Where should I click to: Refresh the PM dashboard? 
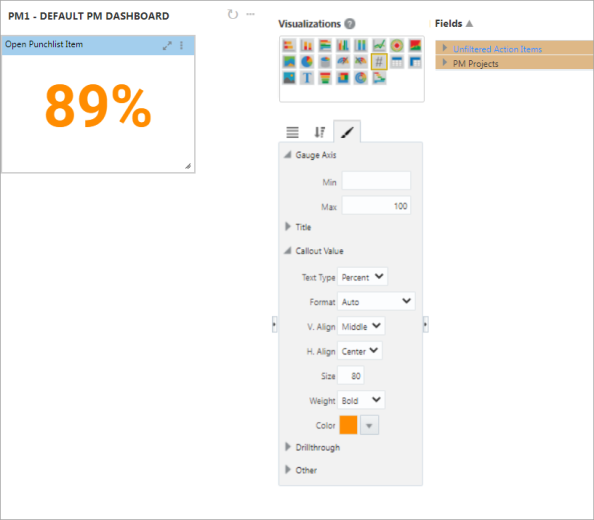tap(233, 14)
